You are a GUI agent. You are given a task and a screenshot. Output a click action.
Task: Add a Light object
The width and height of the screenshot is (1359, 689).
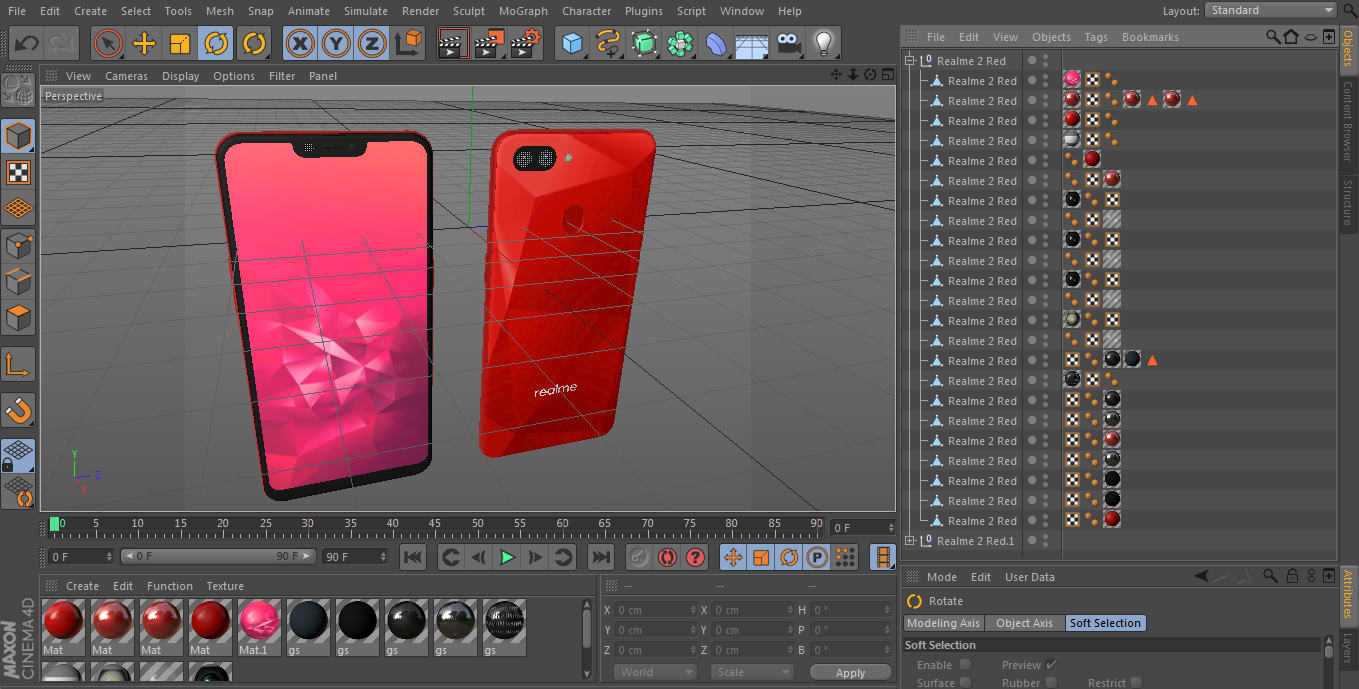coord(823,44)
